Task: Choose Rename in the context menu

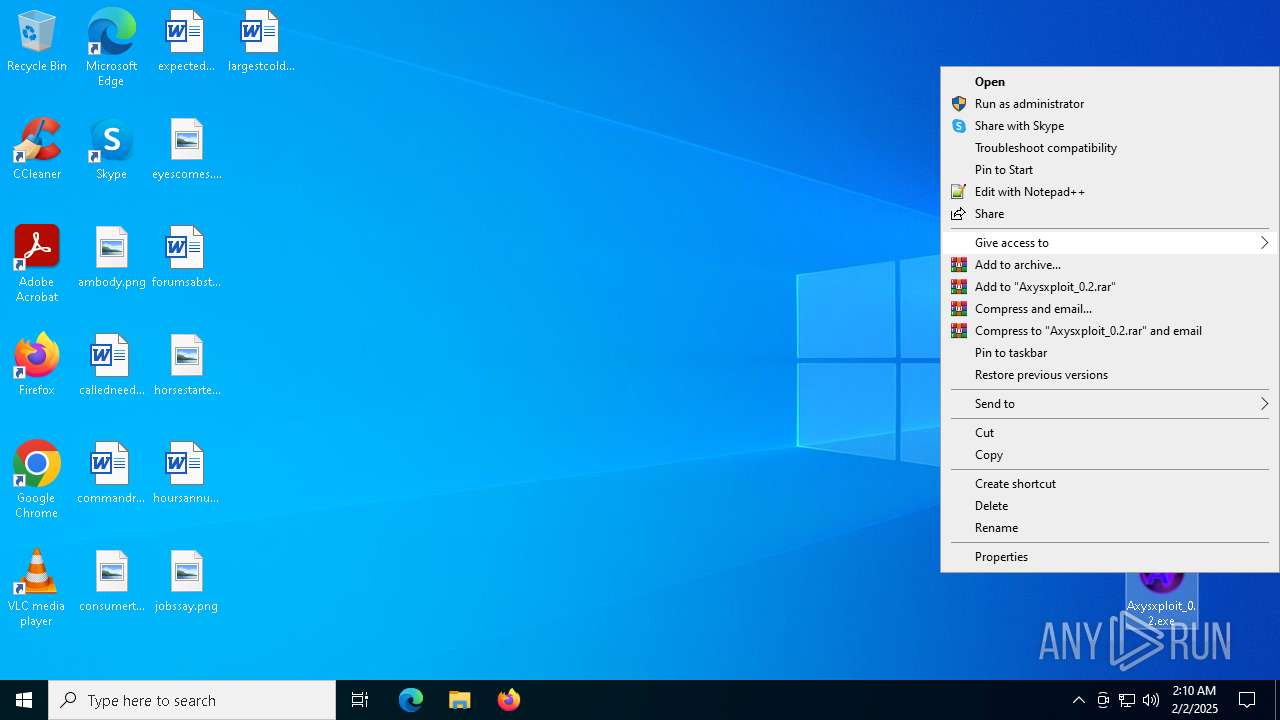Action: tap(1110, 528)
